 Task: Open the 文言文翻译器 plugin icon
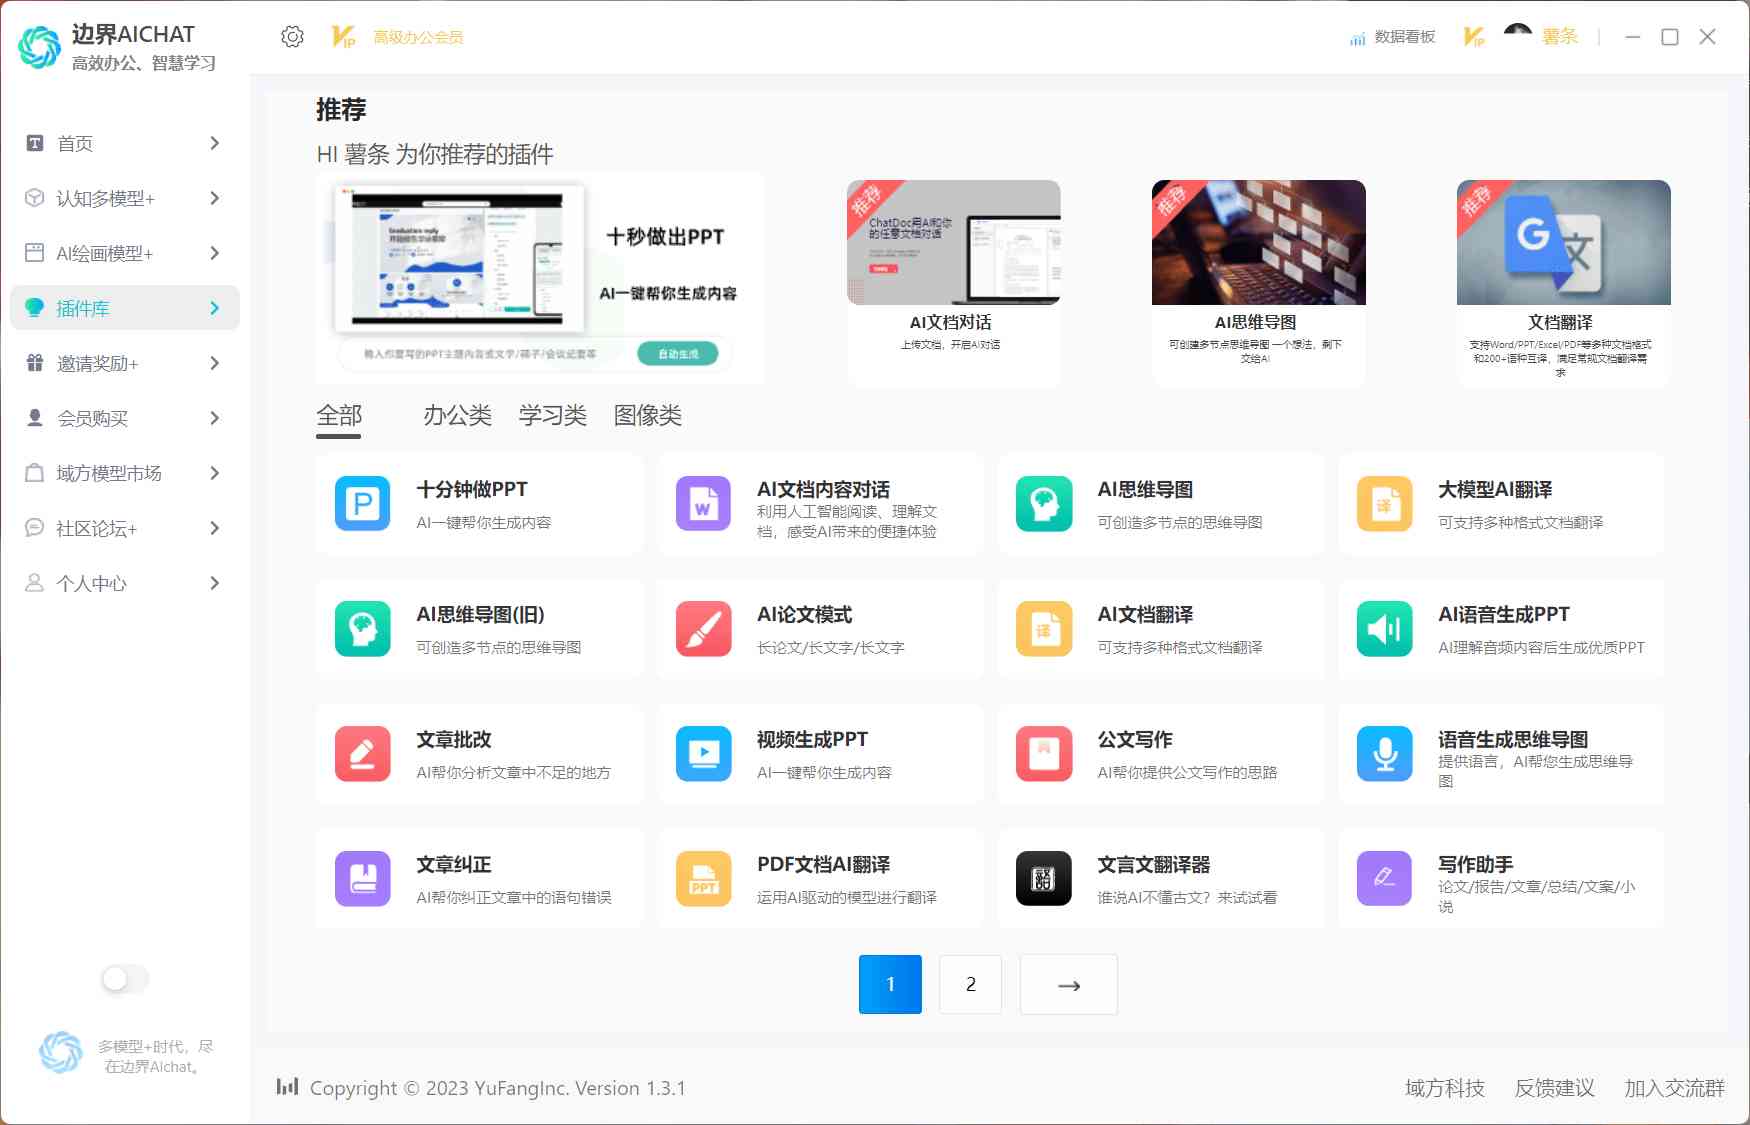coord(1044,878)
